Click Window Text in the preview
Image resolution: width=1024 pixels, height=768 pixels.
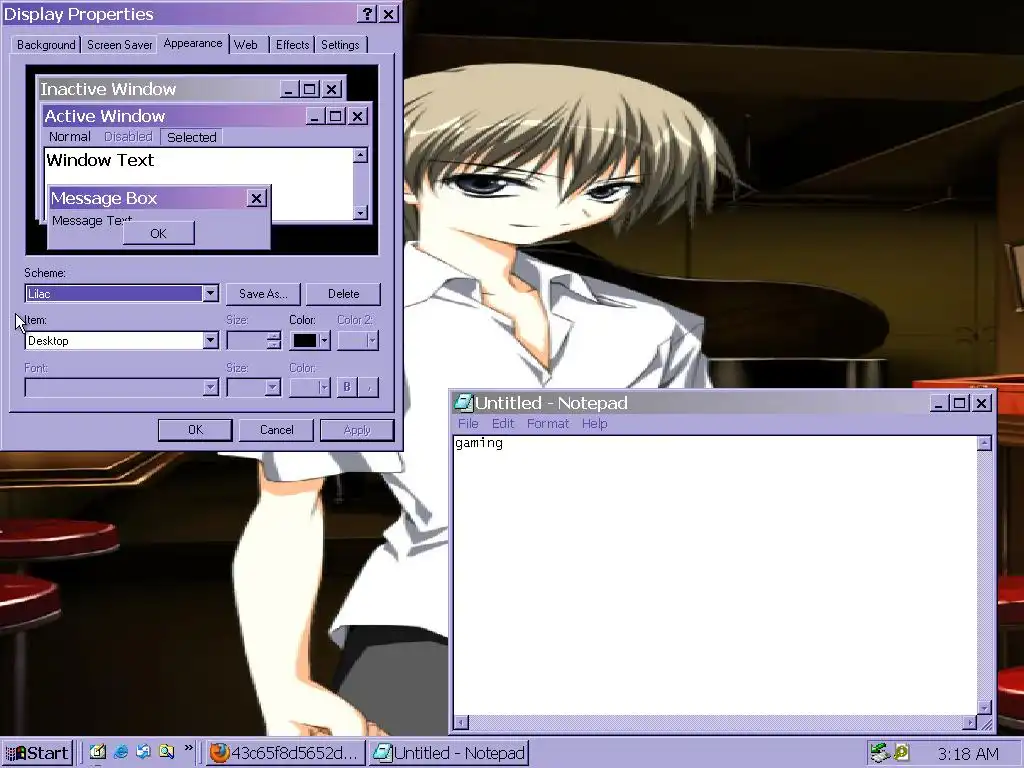click(x=100, y=160)
